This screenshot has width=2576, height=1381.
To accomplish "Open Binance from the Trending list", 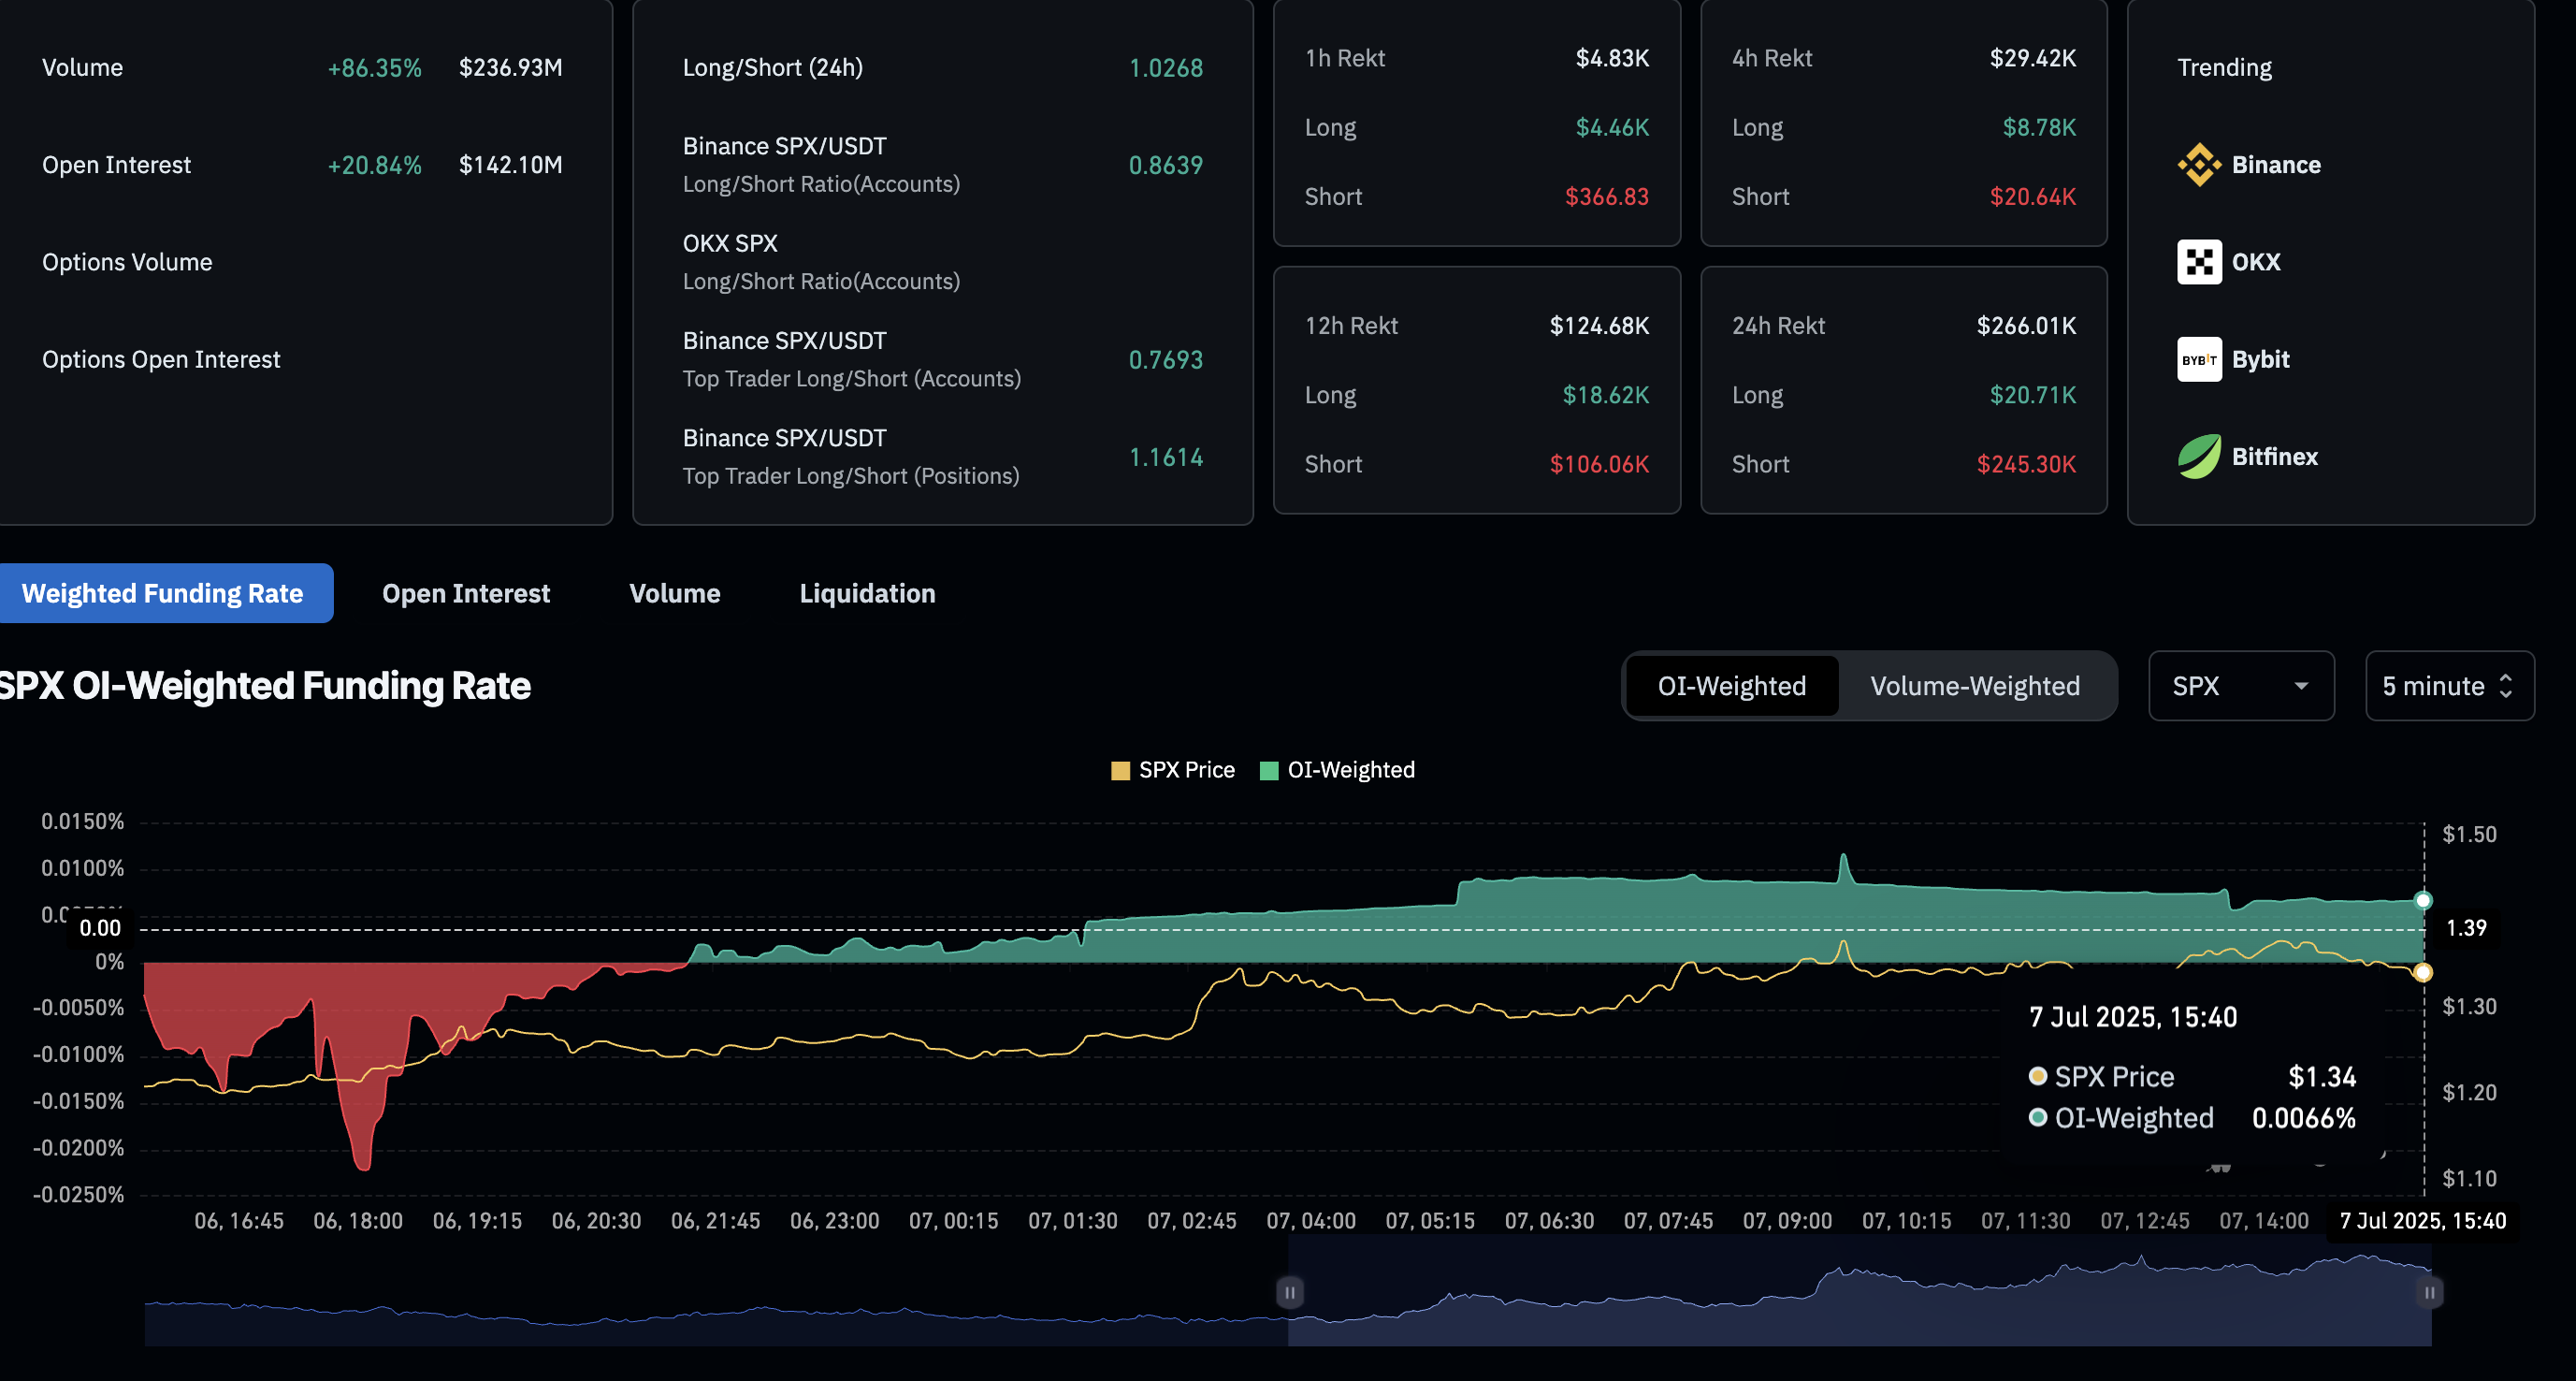I will point(2275,165).
